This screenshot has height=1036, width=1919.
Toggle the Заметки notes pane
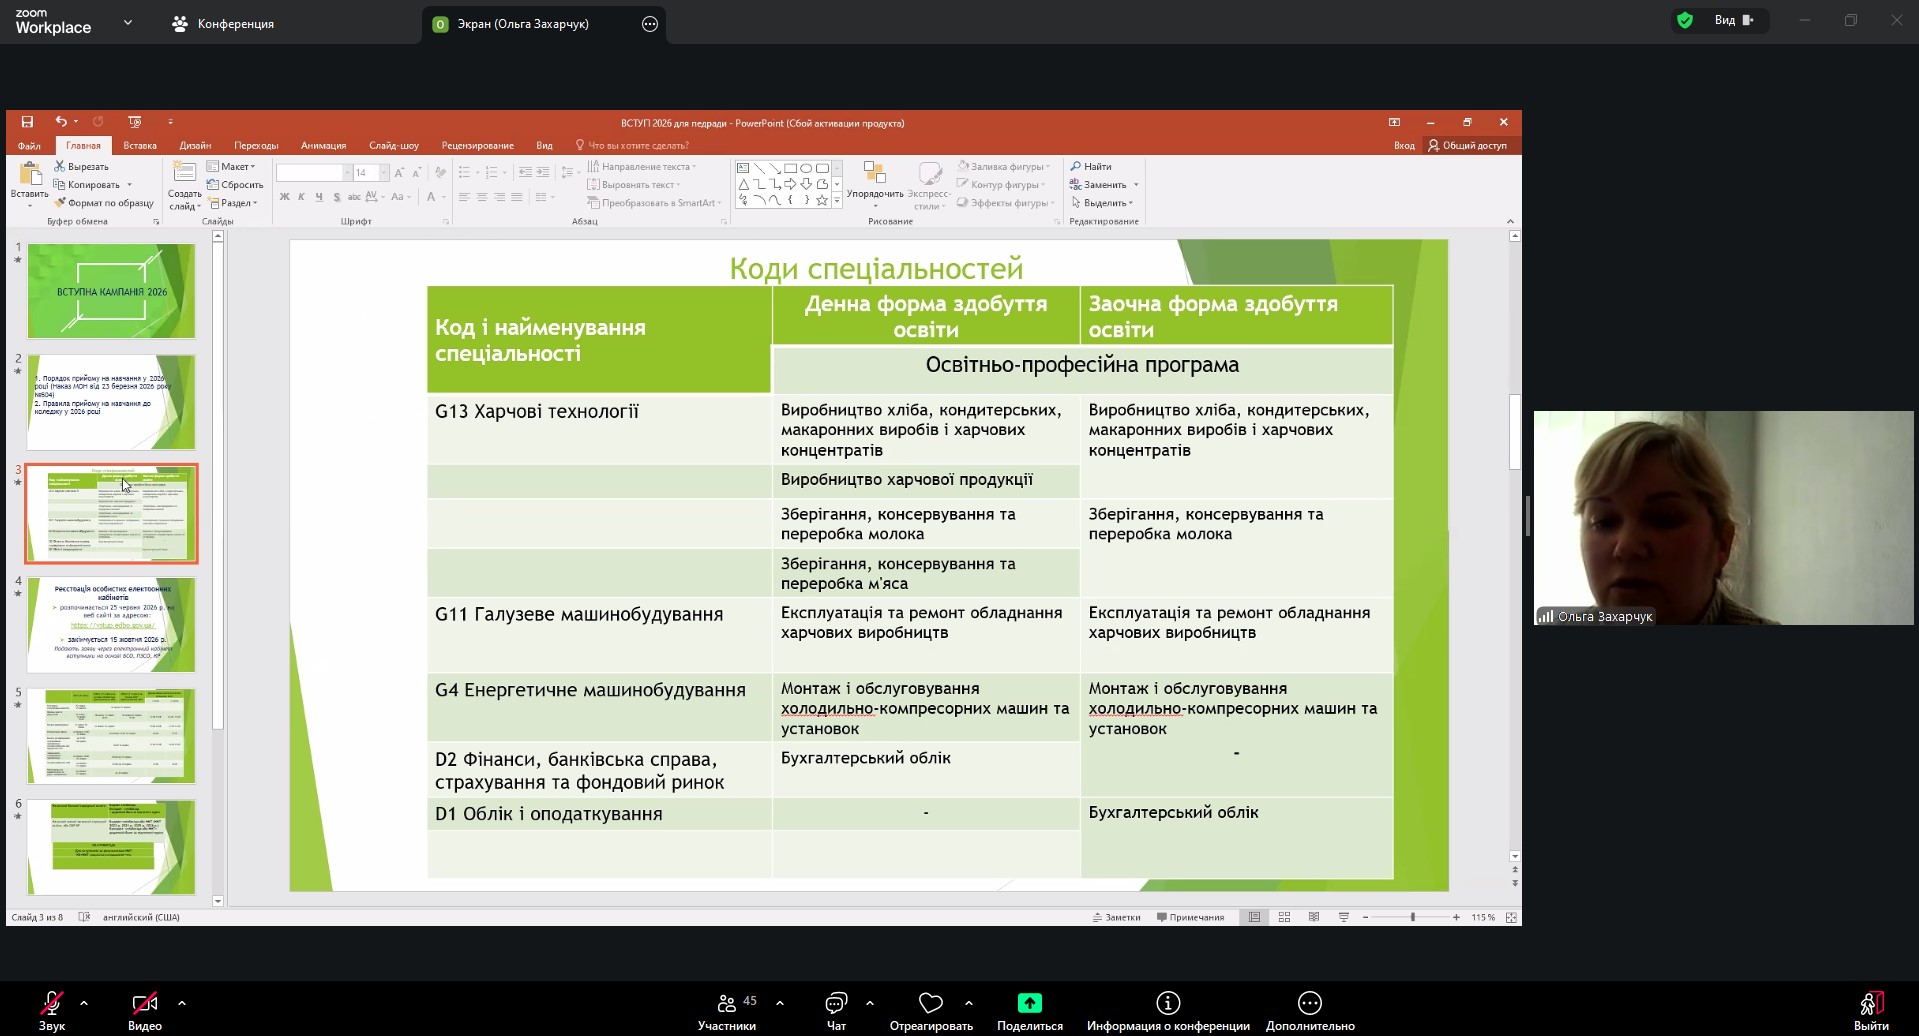tap(1116, 917)
